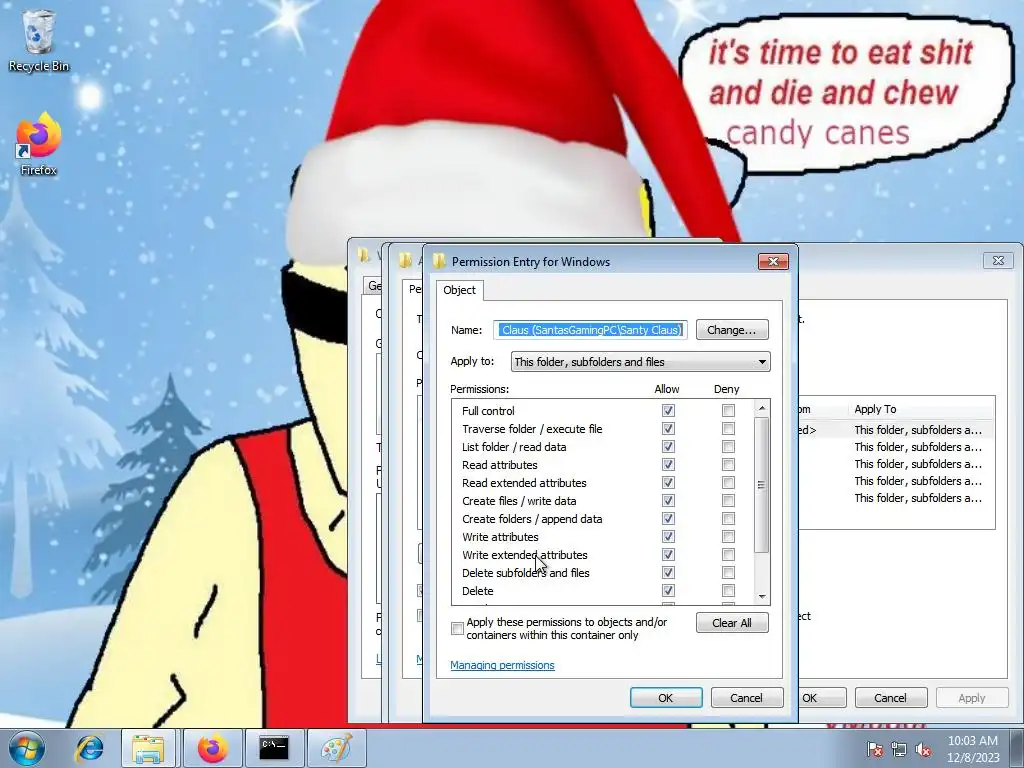
Task: Click the muted volume tray icon
Action: point(923,749)
